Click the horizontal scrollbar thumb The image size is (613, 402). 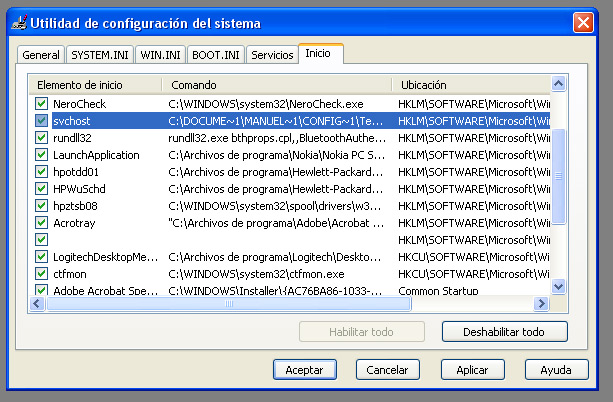[x=229, y=303]
